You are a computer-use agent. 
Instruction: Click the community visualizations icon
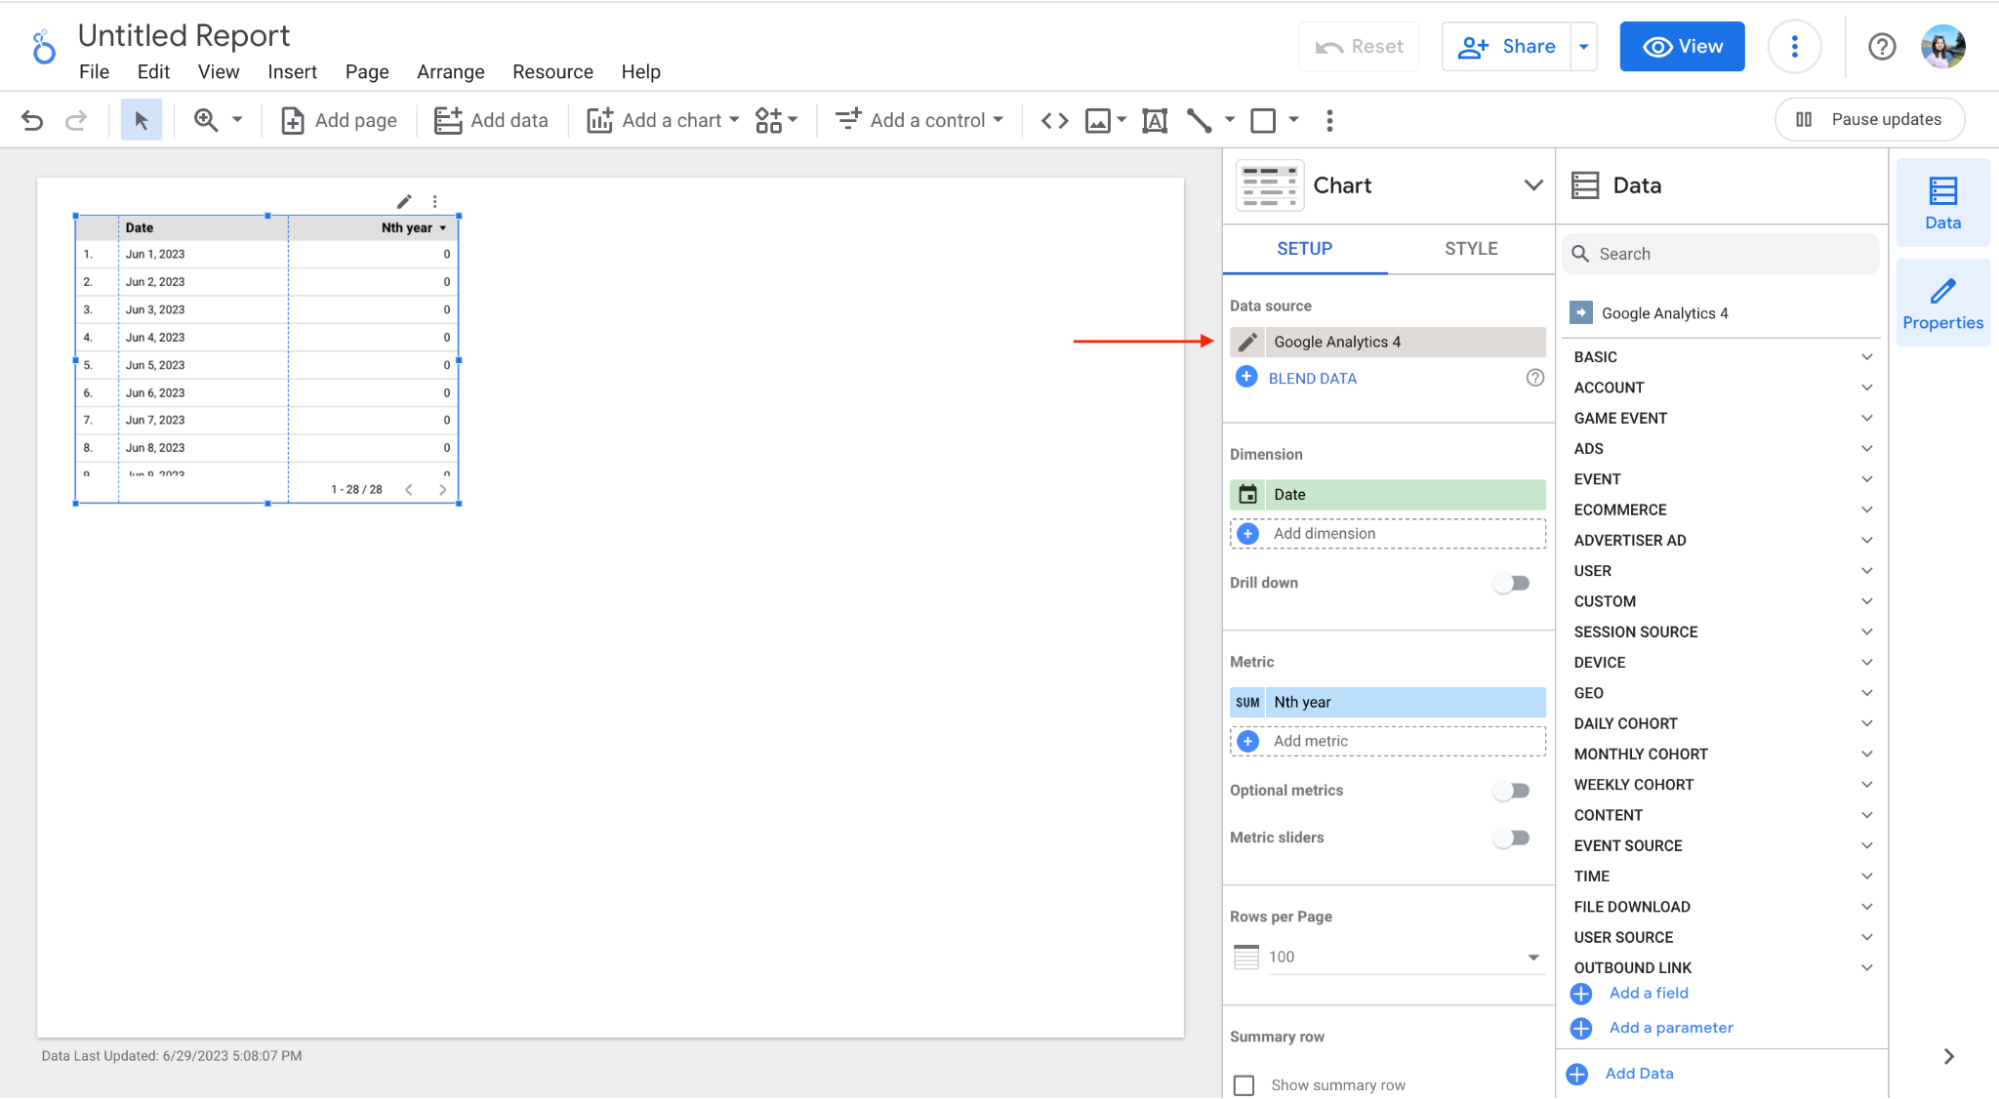coord(768,120)
